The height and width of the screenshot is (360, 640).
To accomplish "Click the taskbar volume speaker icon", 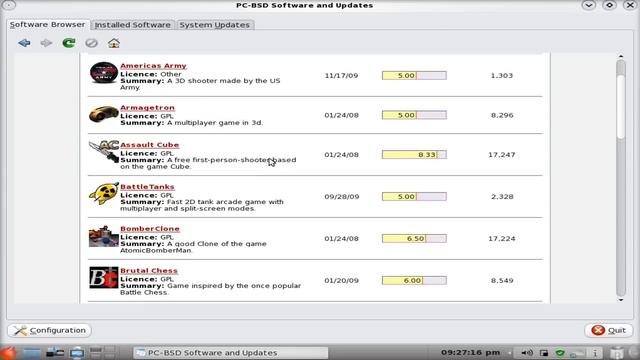I will point(527,353).
